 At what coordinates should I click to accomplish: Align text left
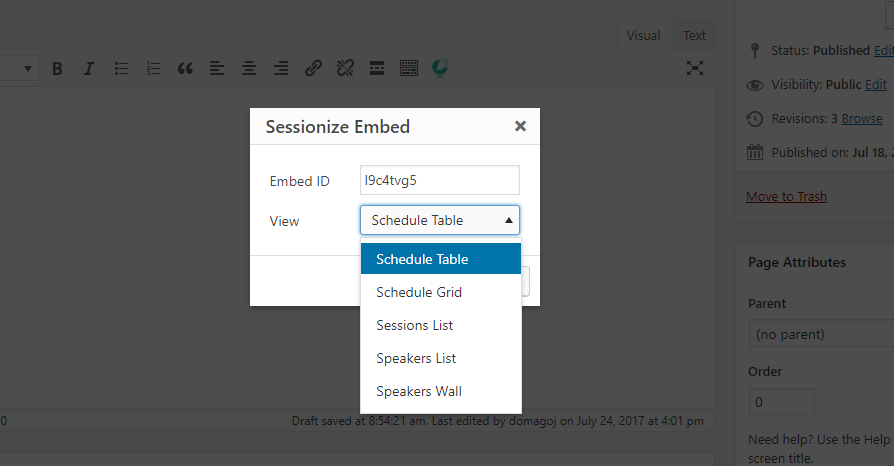coord(217,69)
